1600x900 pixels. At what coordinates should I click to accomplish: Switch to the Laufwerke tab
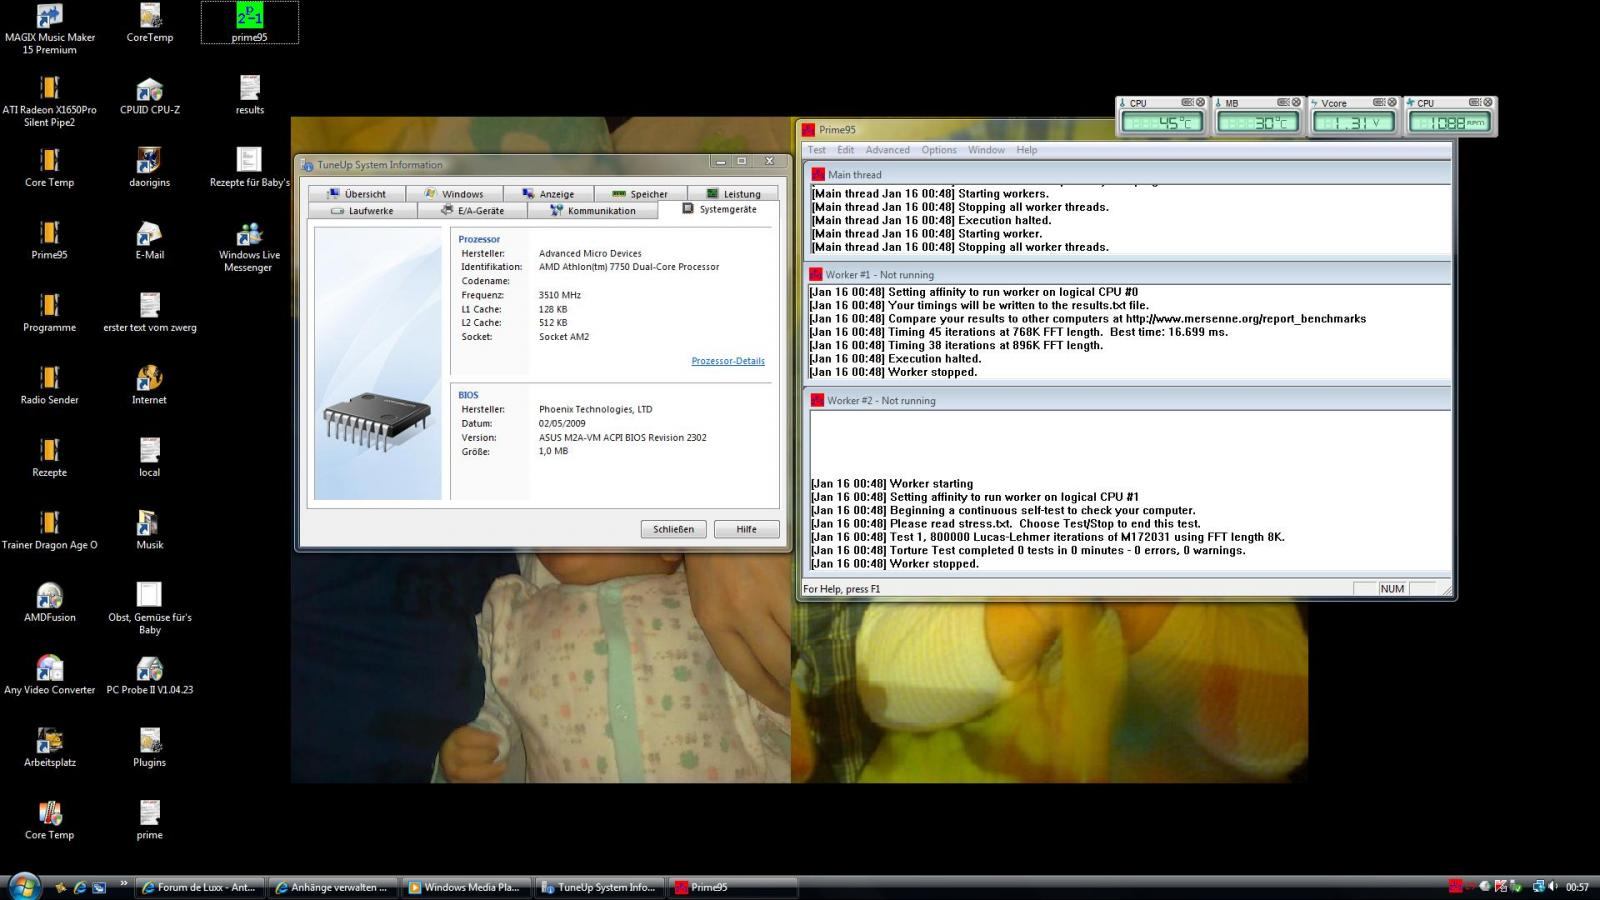point(361,211)
